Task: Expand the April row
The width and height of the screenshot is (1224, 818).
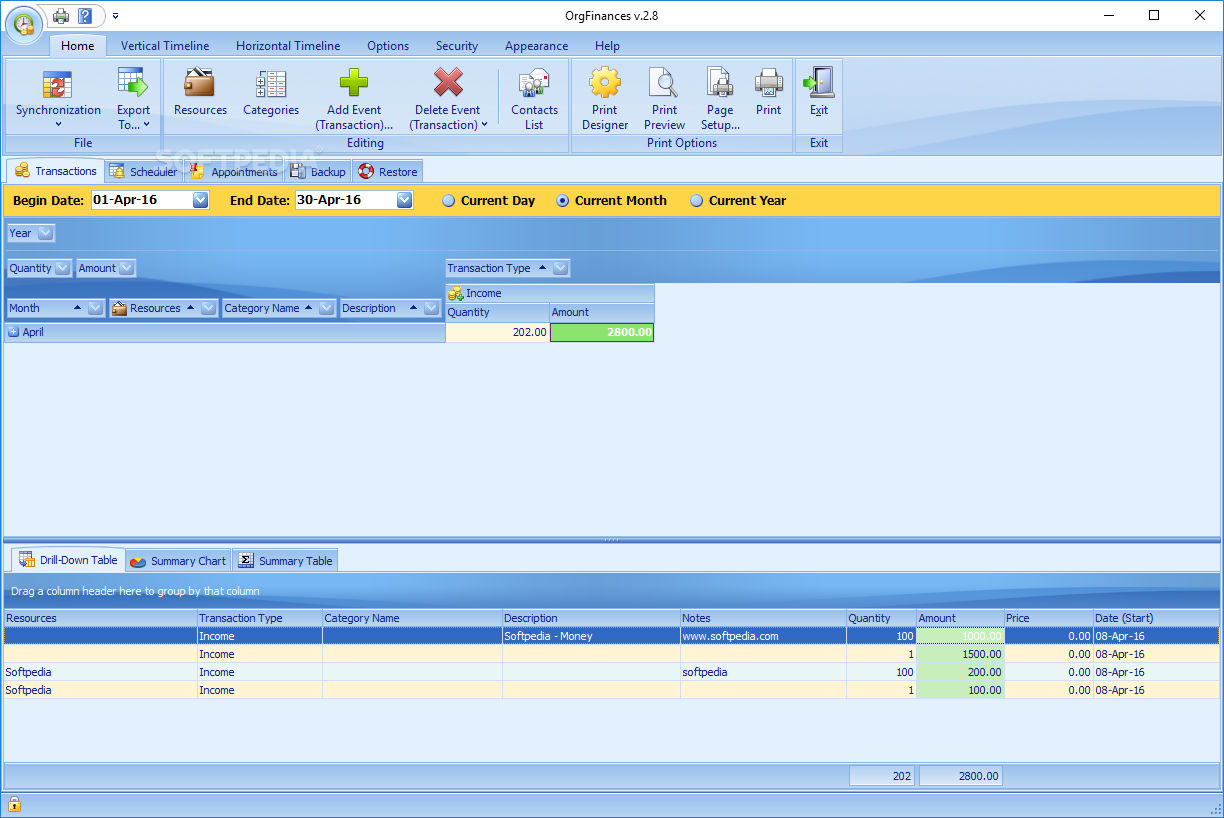Action: click(14, 332)
